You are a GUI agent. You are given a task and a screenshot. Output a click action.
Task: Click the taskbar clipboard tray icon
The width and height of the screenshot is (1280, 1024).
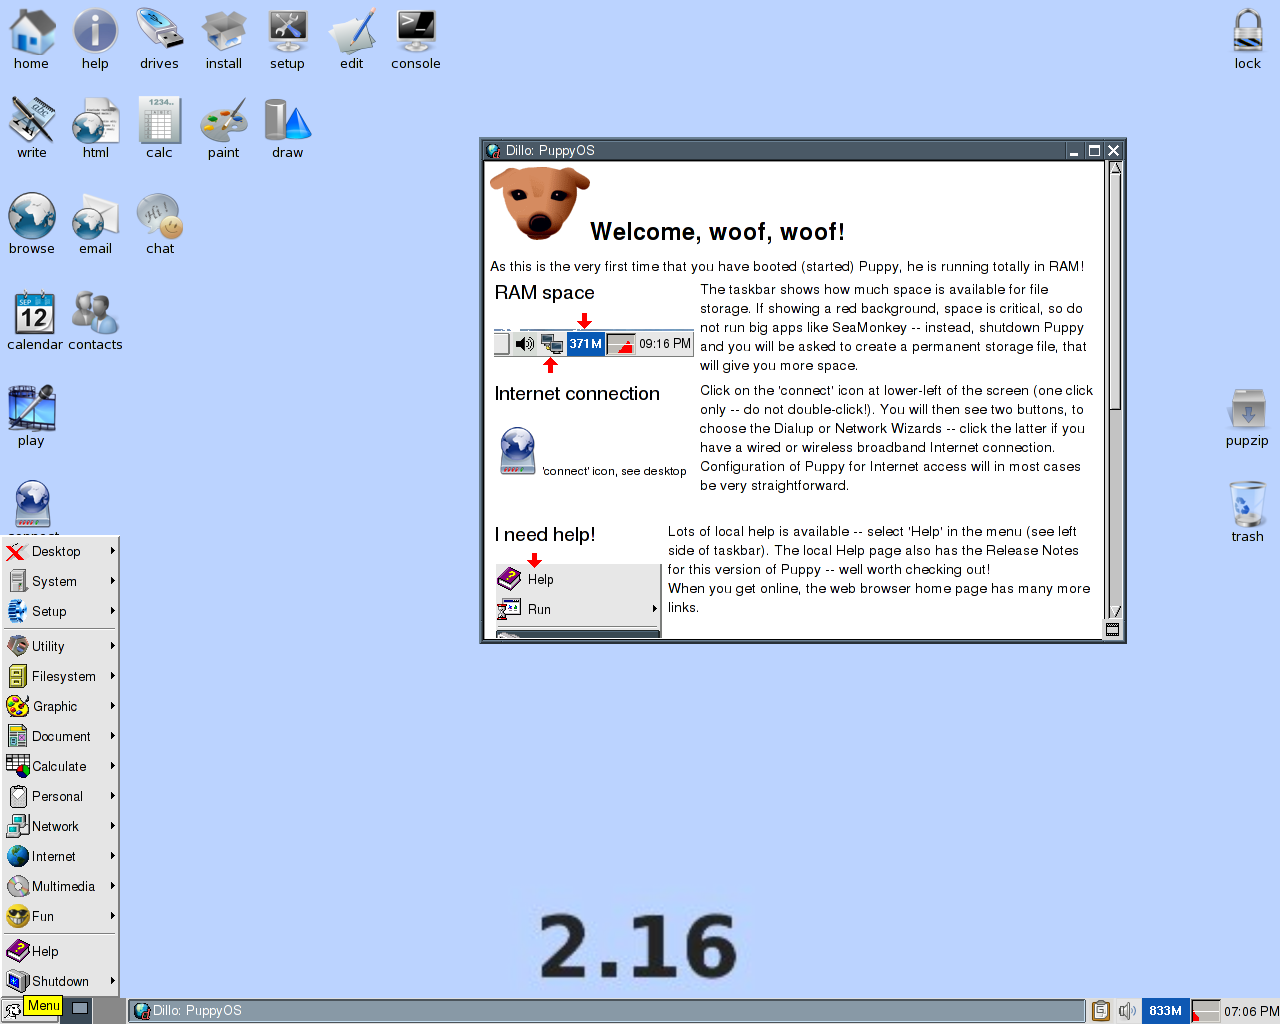point(1101,1011)
